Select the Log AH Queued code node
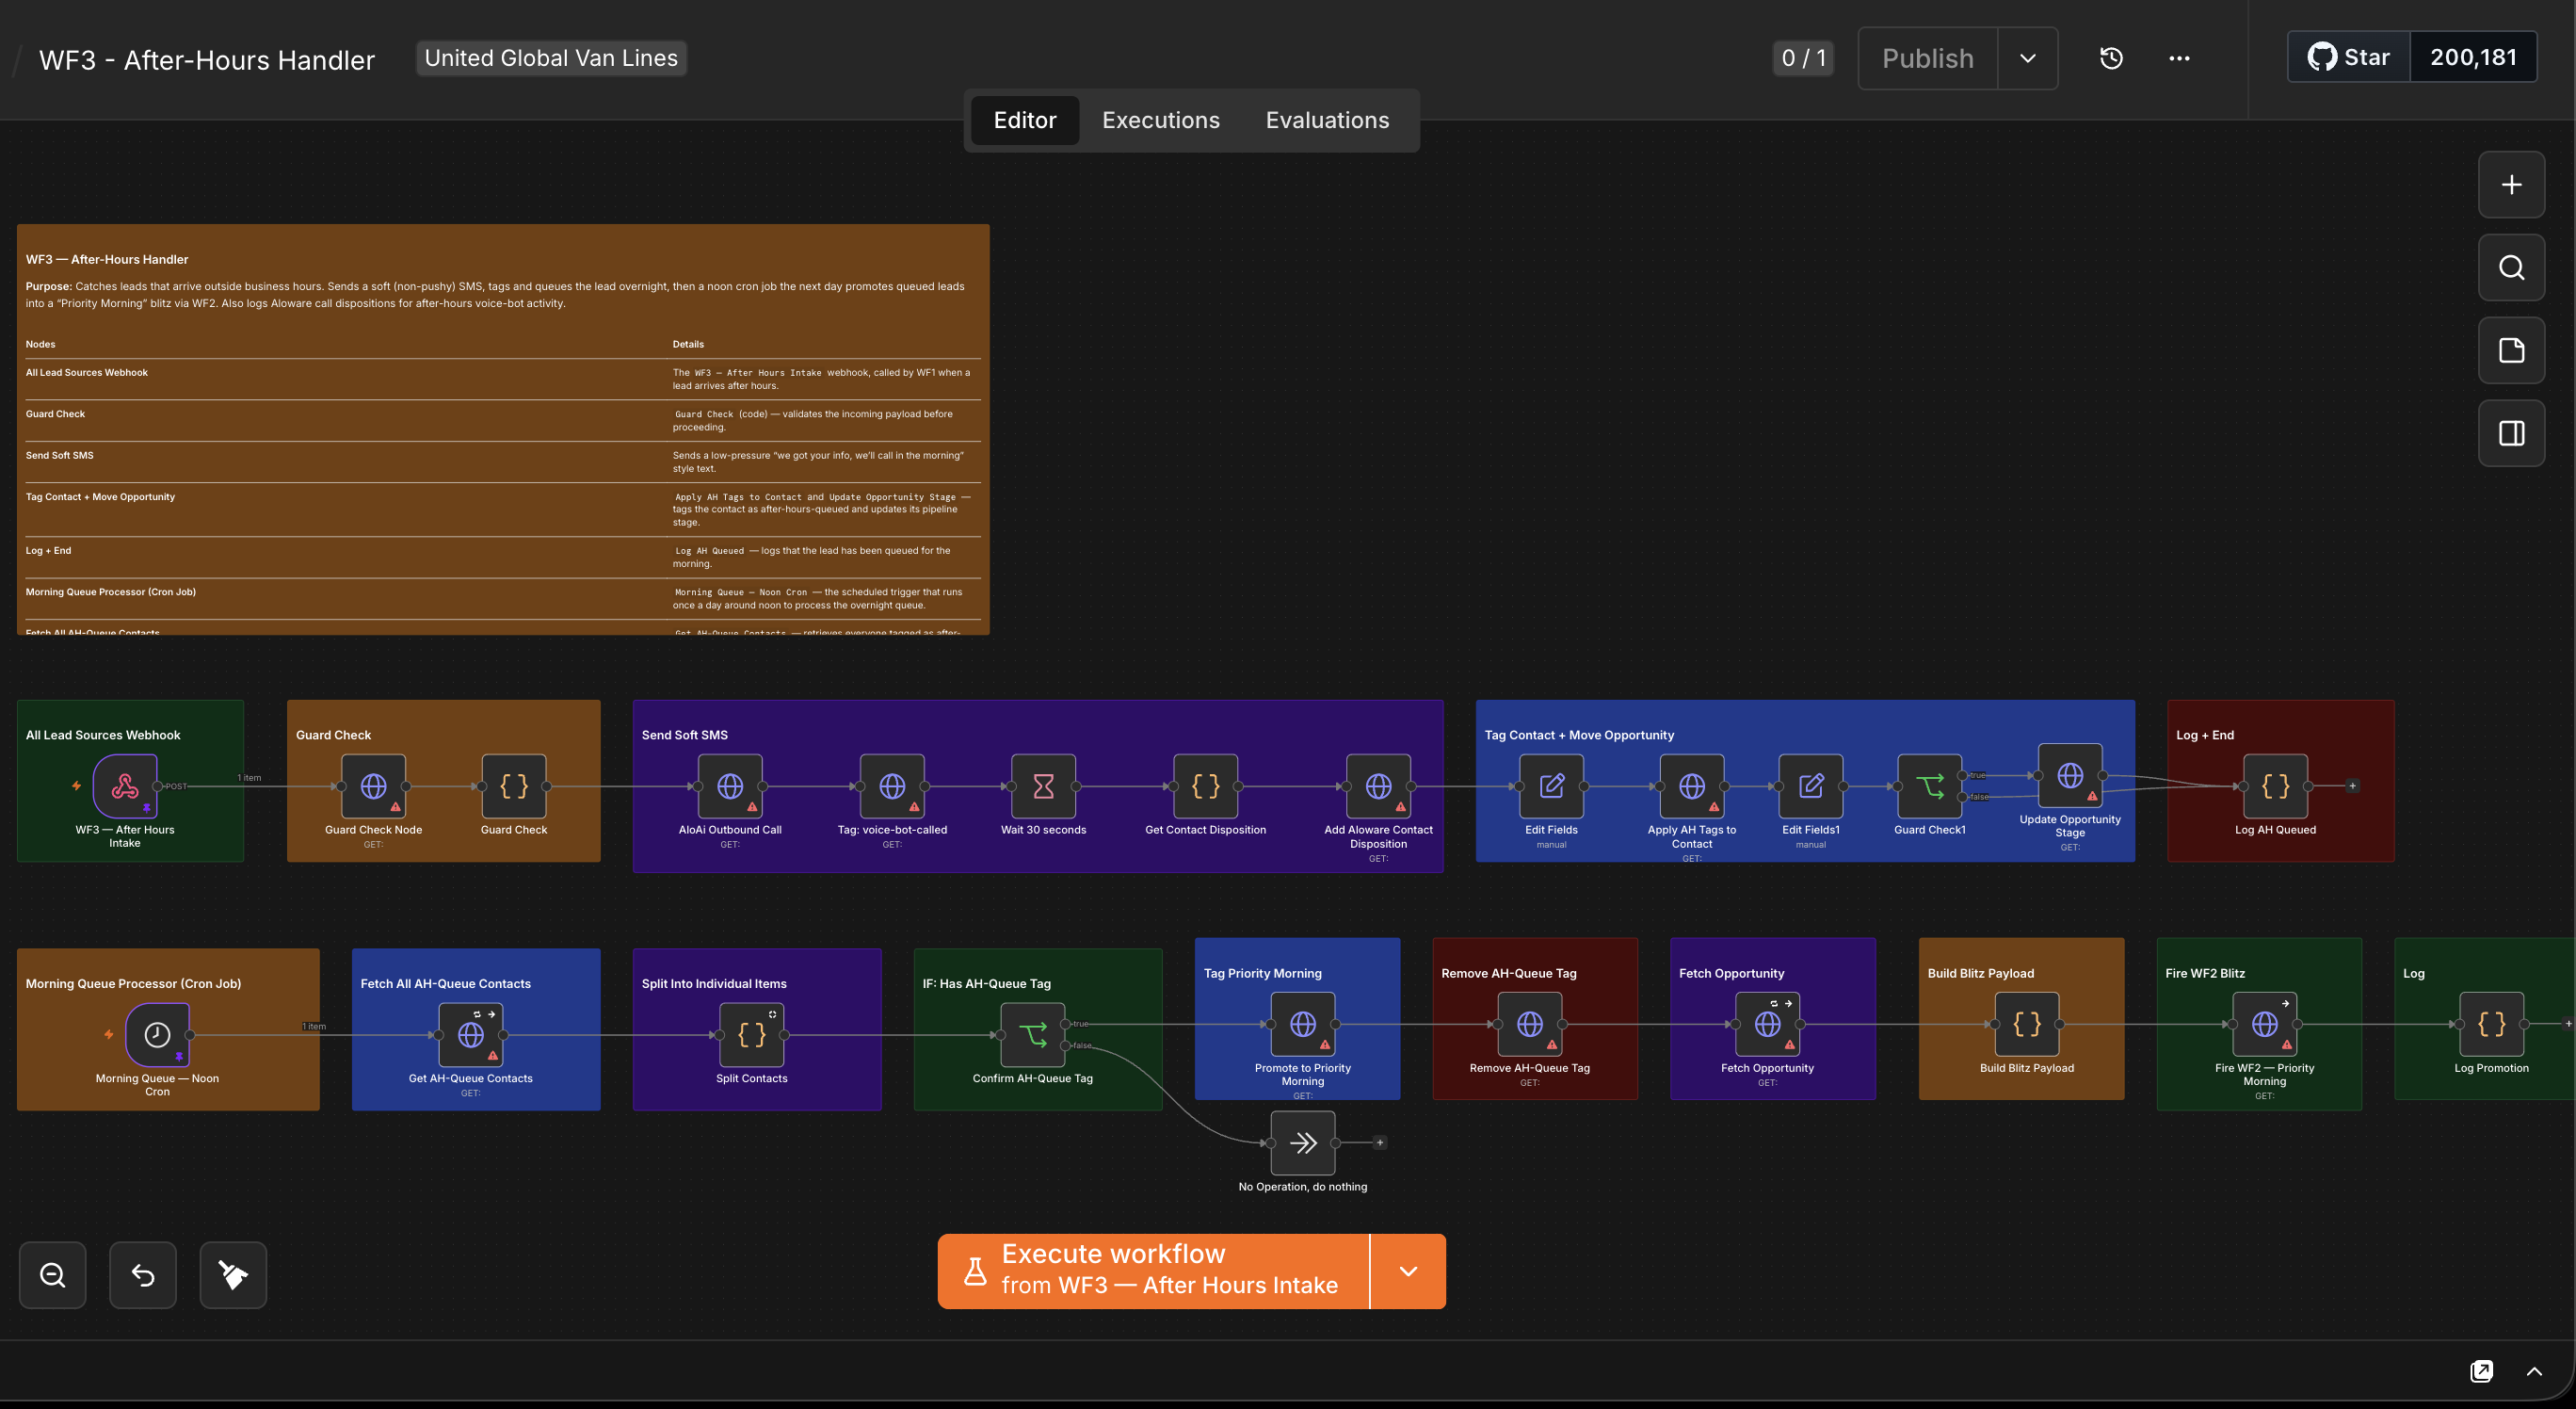Viewport: 2576px width, 1409px height. coord(2275,786)
